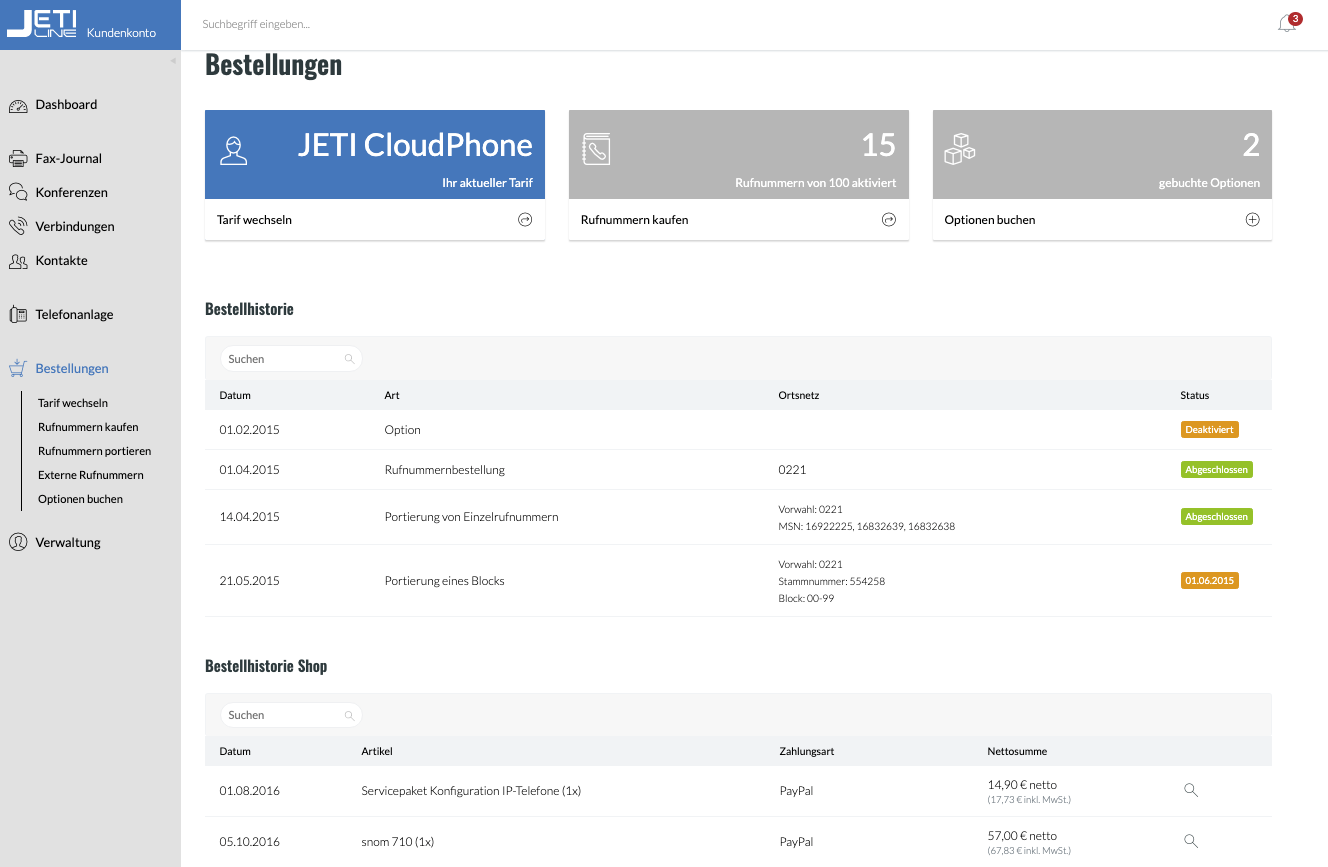Click the Dashboard gauge icon
The image size is (1328, 867).
point(18,105)
